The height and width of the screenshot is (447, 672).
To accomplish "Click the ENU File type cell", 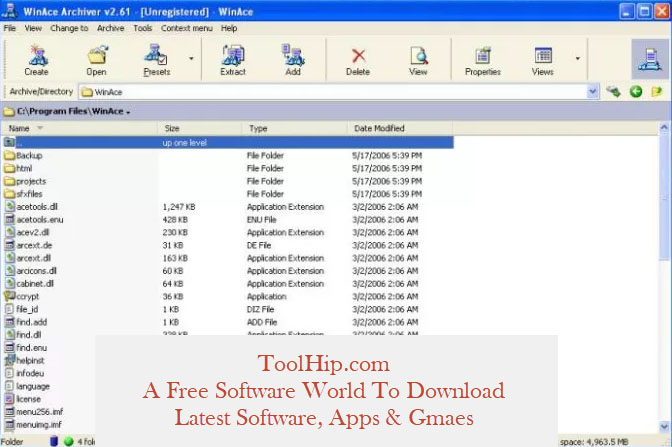I will pos(261,219).
